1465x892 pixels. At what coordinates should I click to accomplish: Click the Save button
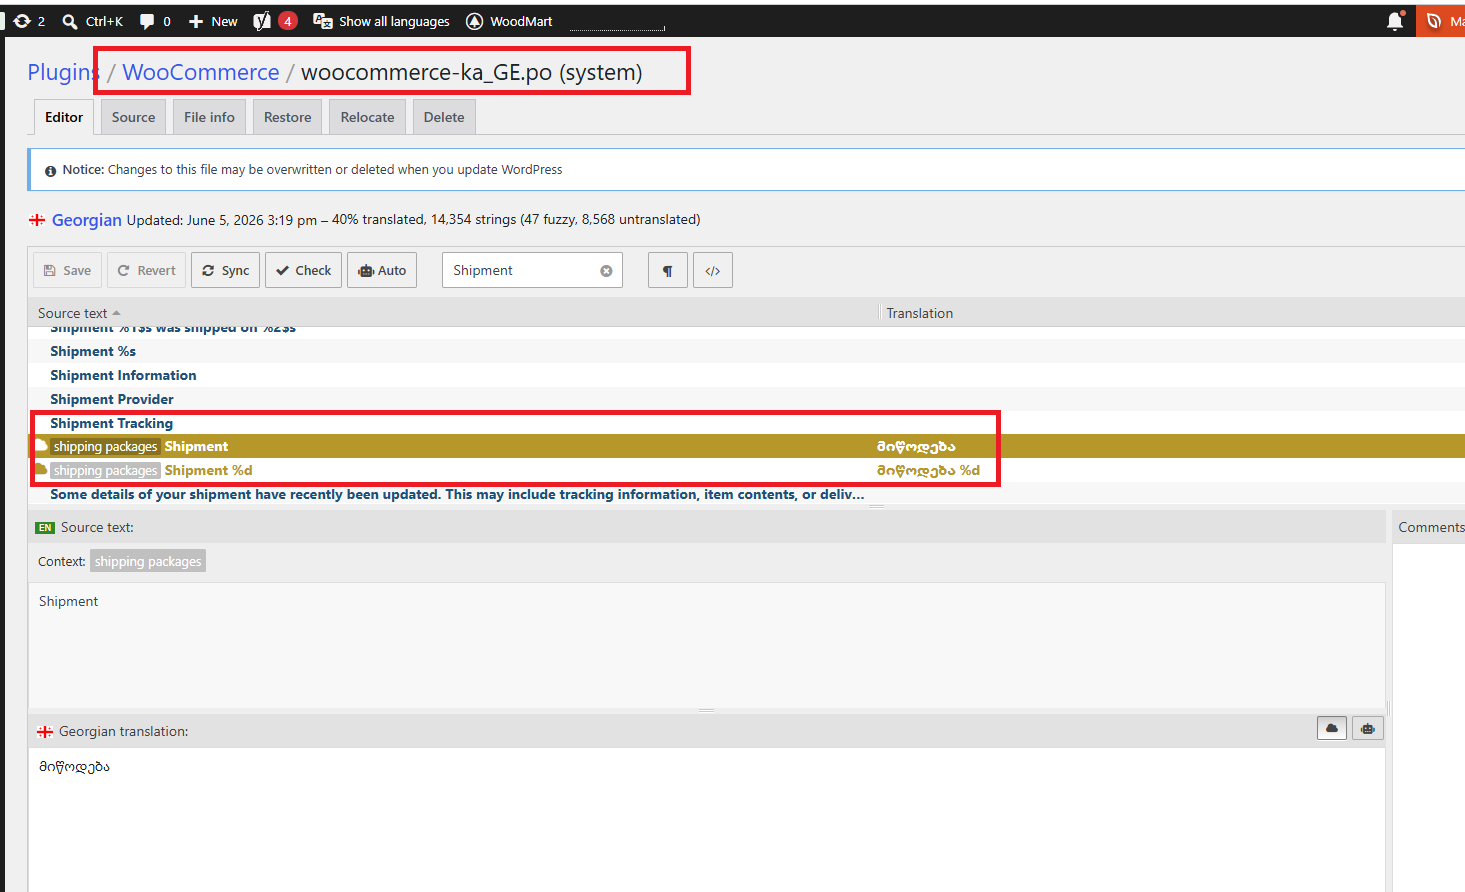[x=68, y=270]
